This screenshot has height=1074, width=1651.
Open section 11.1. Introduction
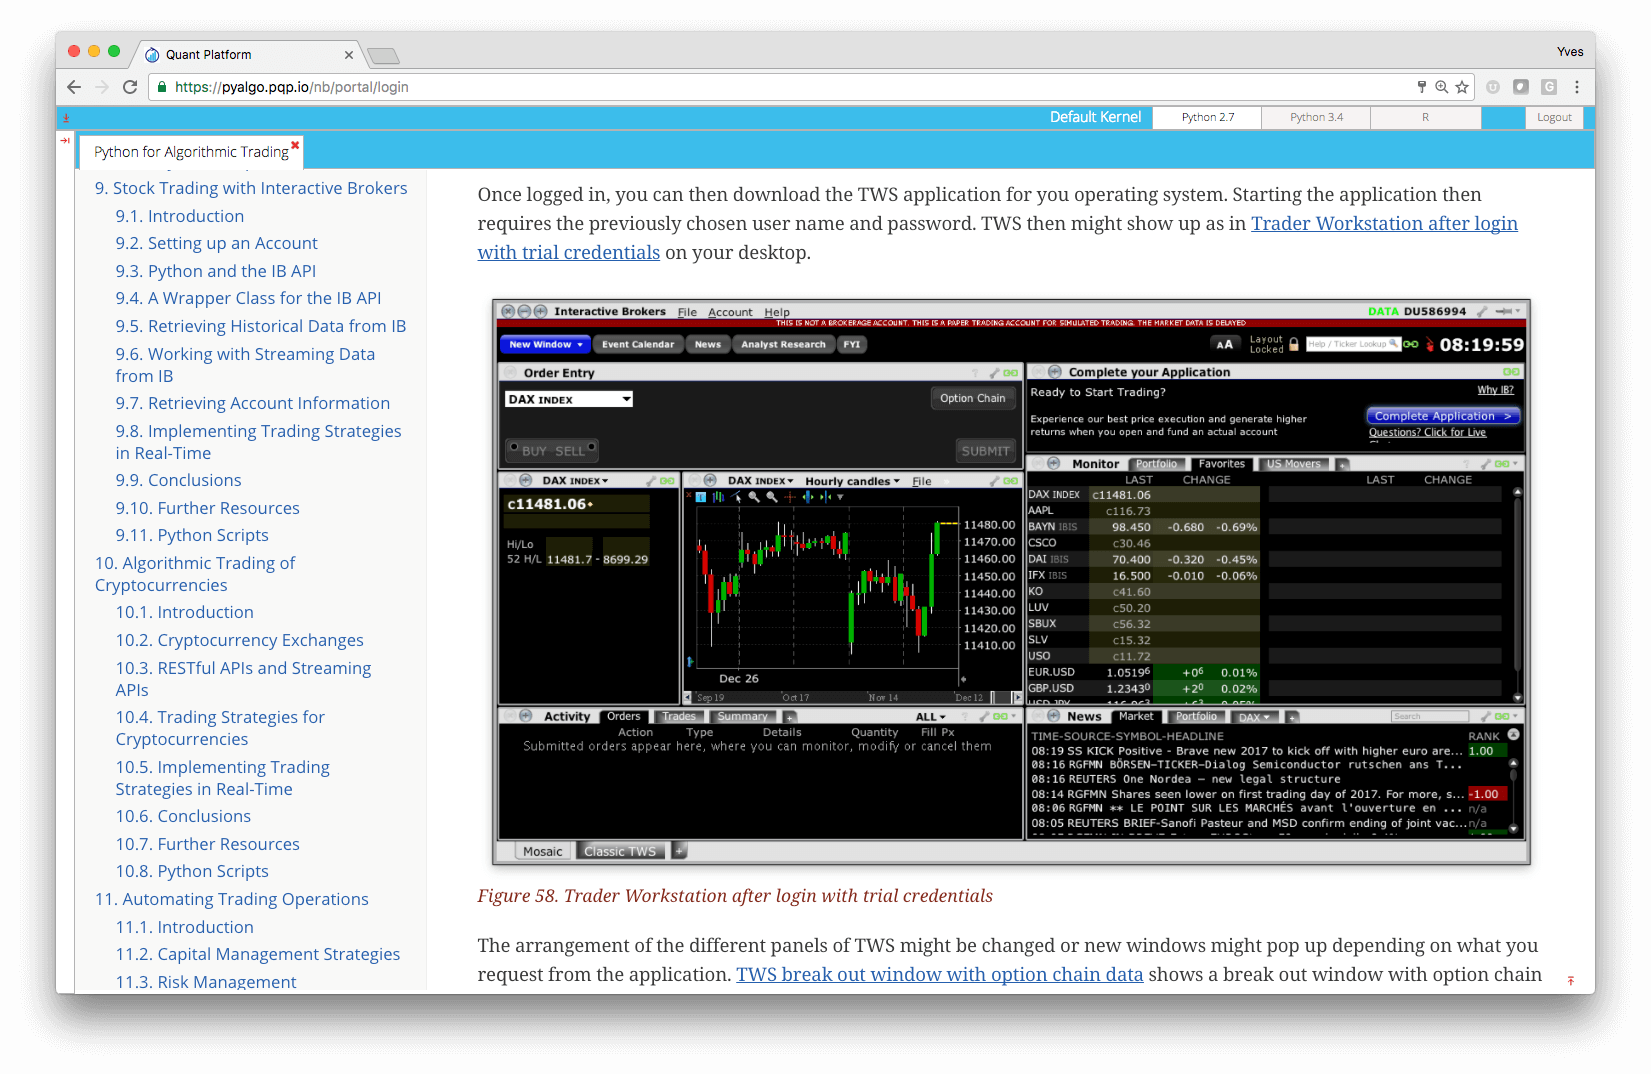point(184,927)
